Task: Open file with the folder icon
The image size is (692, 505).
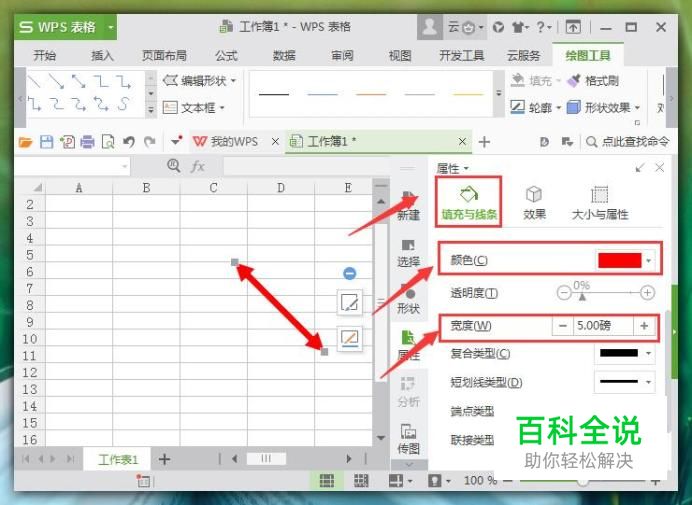Action: click(x=26, y=142)
